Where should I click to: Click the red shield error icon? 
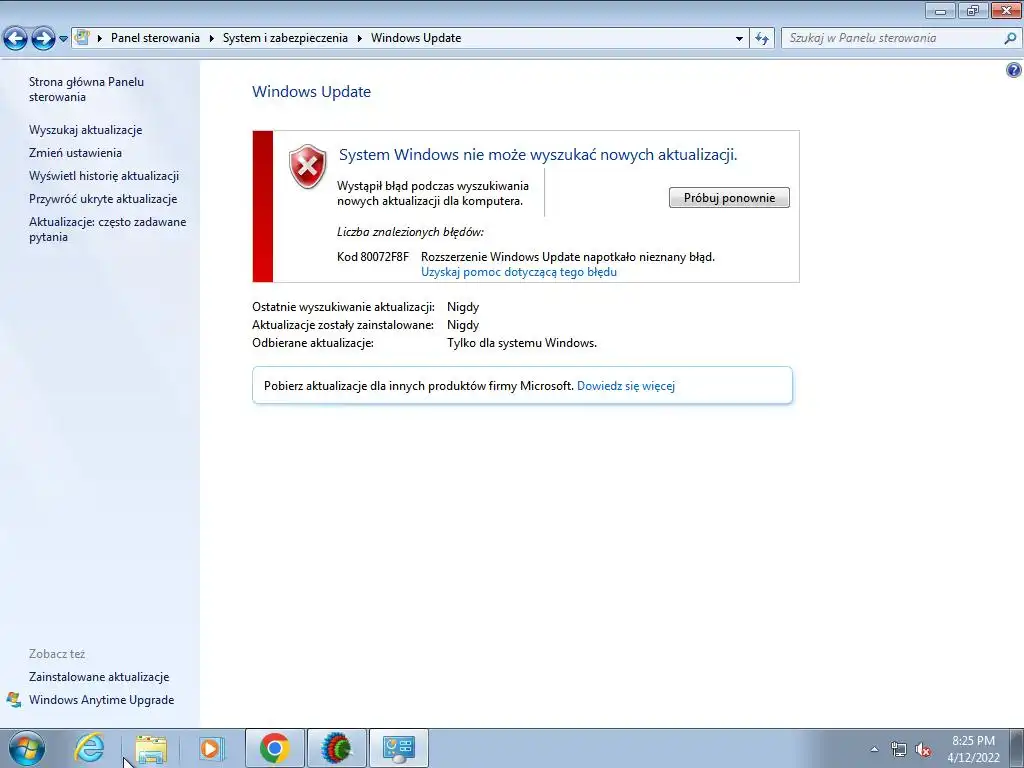[x=308, y=167]
